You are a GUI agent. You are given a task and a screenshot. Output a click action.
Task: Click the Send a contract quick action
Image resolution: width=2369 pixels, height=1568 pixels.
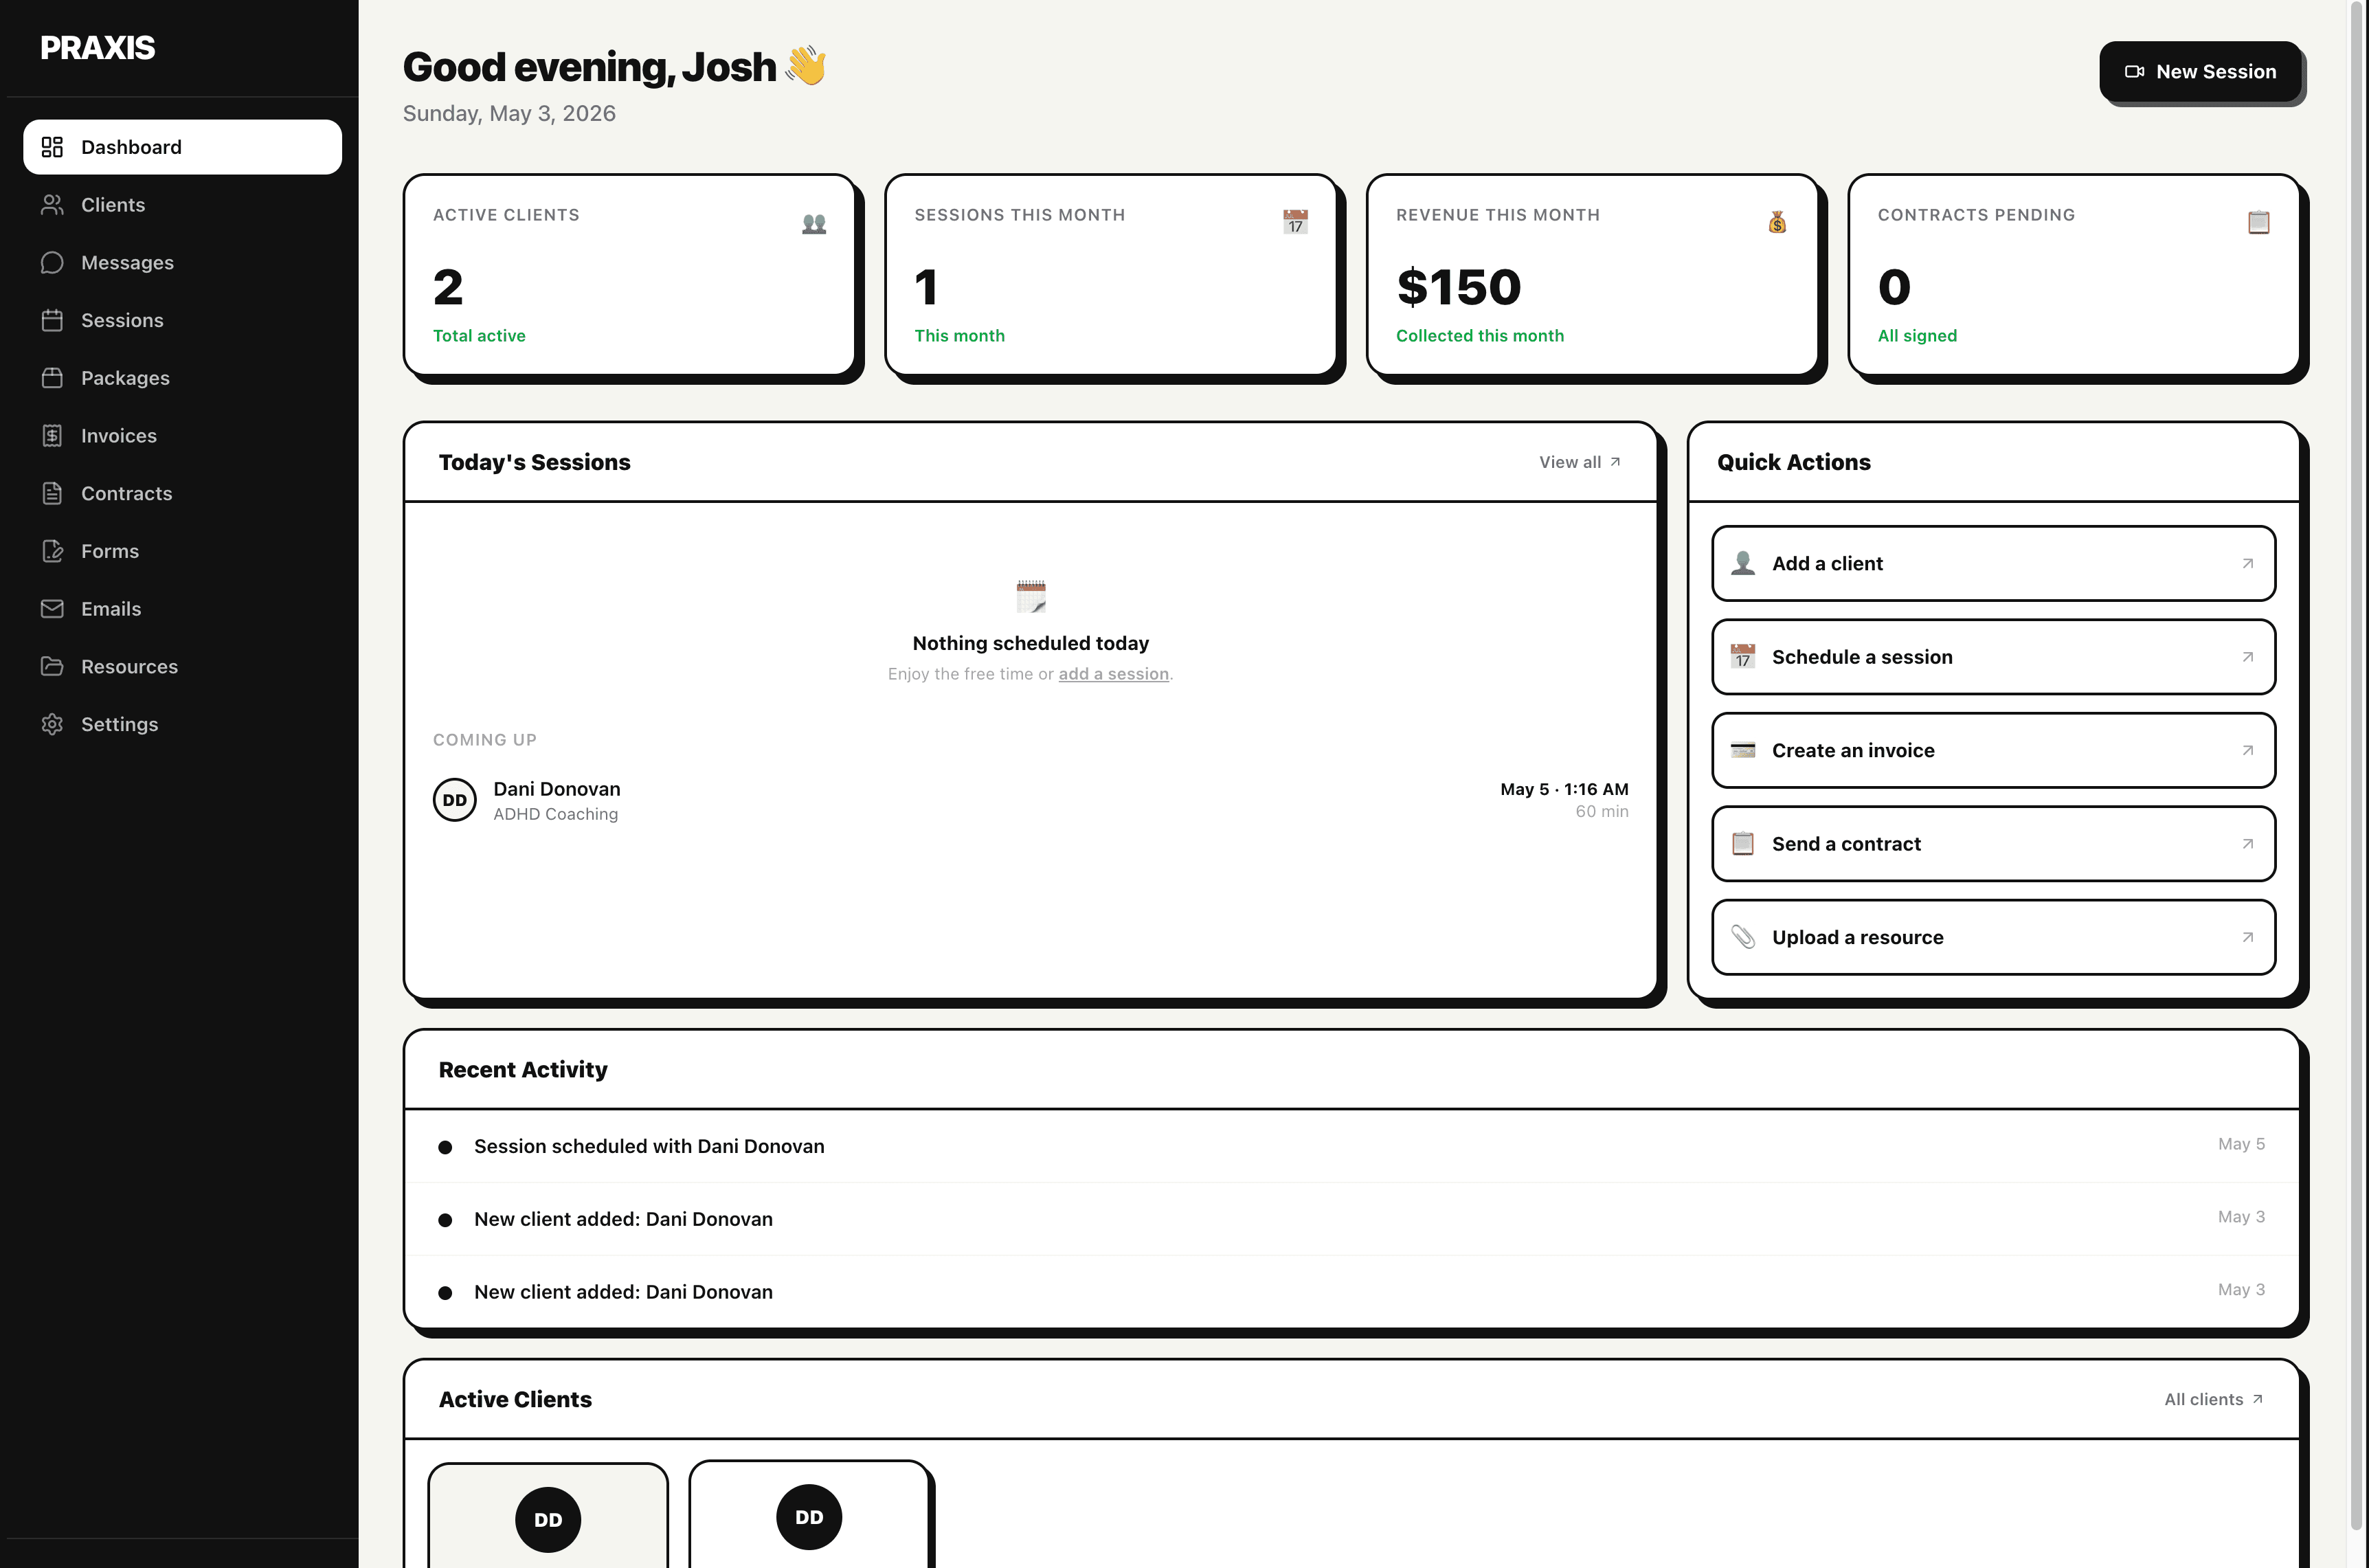pyautogui.click(x=1993, y=844)
